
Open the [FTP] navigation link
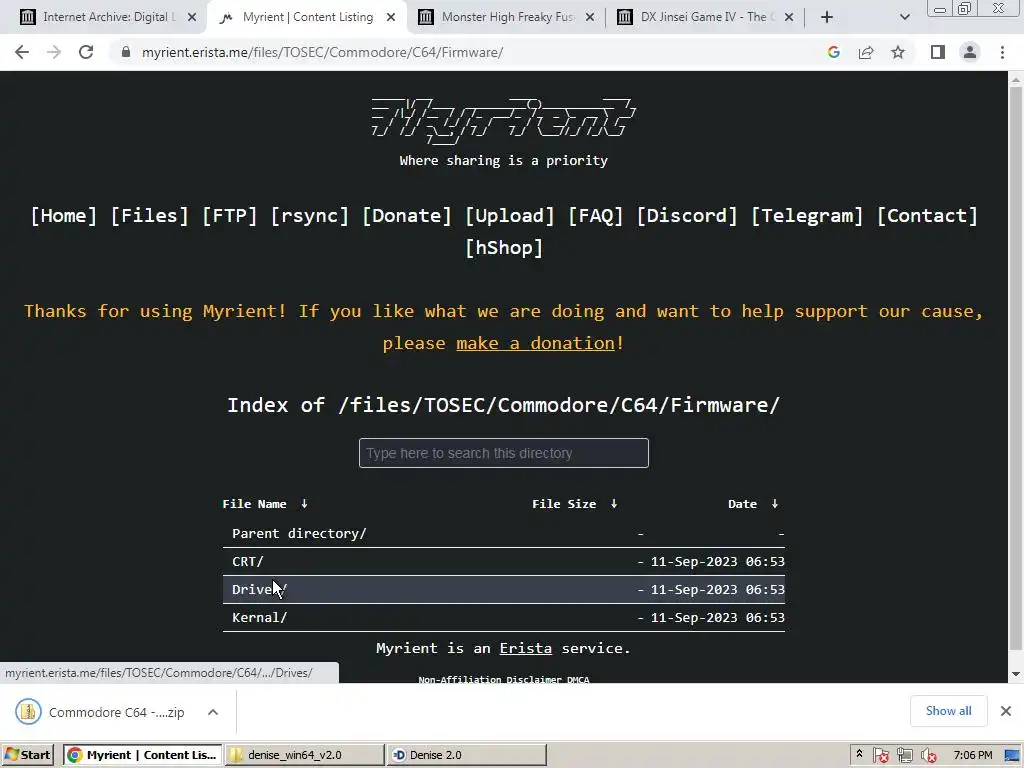tap(229, 216)
